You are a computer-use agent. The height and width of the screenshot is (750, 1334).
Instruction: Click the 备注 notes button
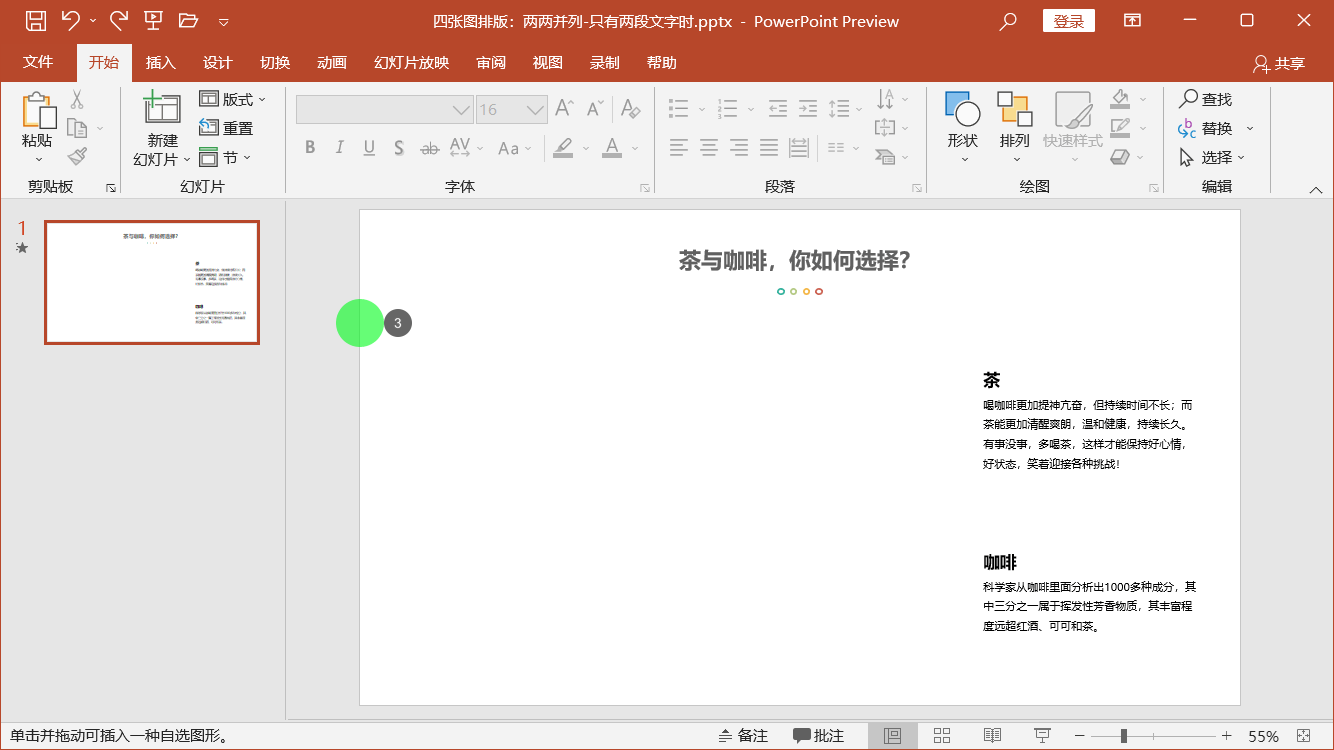click(743, 736)
